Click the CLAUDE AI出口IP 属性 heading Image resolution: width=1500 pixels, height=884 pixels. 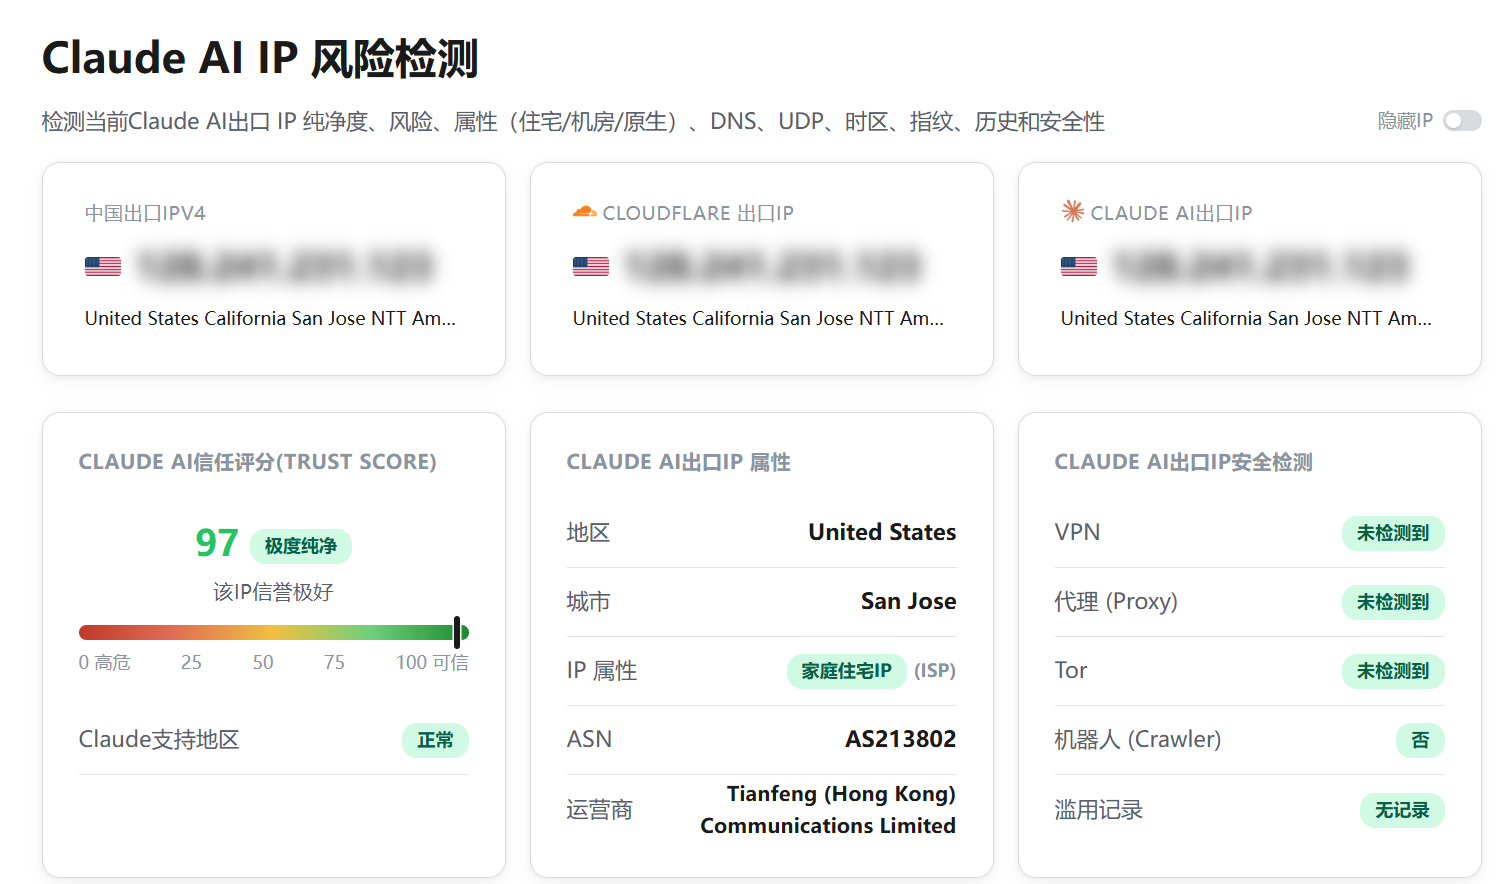[x=679, y=462]
